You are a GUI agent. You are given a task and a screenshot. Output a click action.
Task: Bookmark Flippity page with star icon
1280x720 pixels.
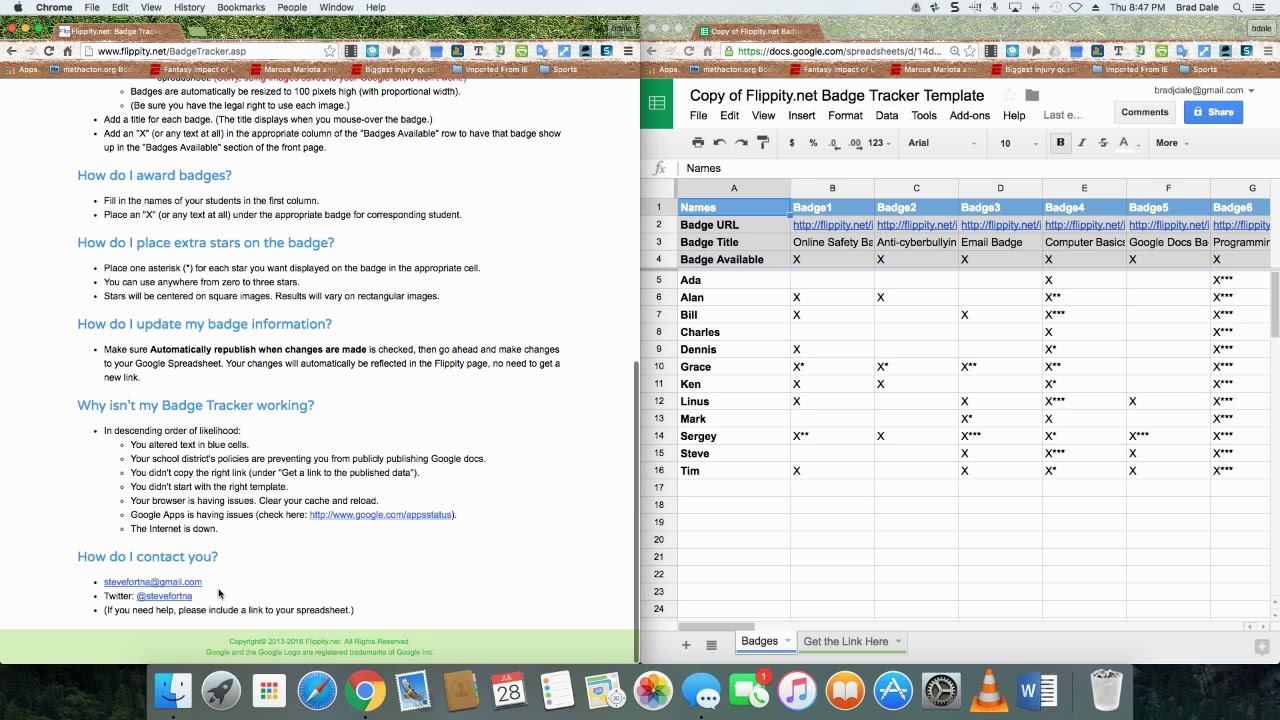tap(329, 51)
